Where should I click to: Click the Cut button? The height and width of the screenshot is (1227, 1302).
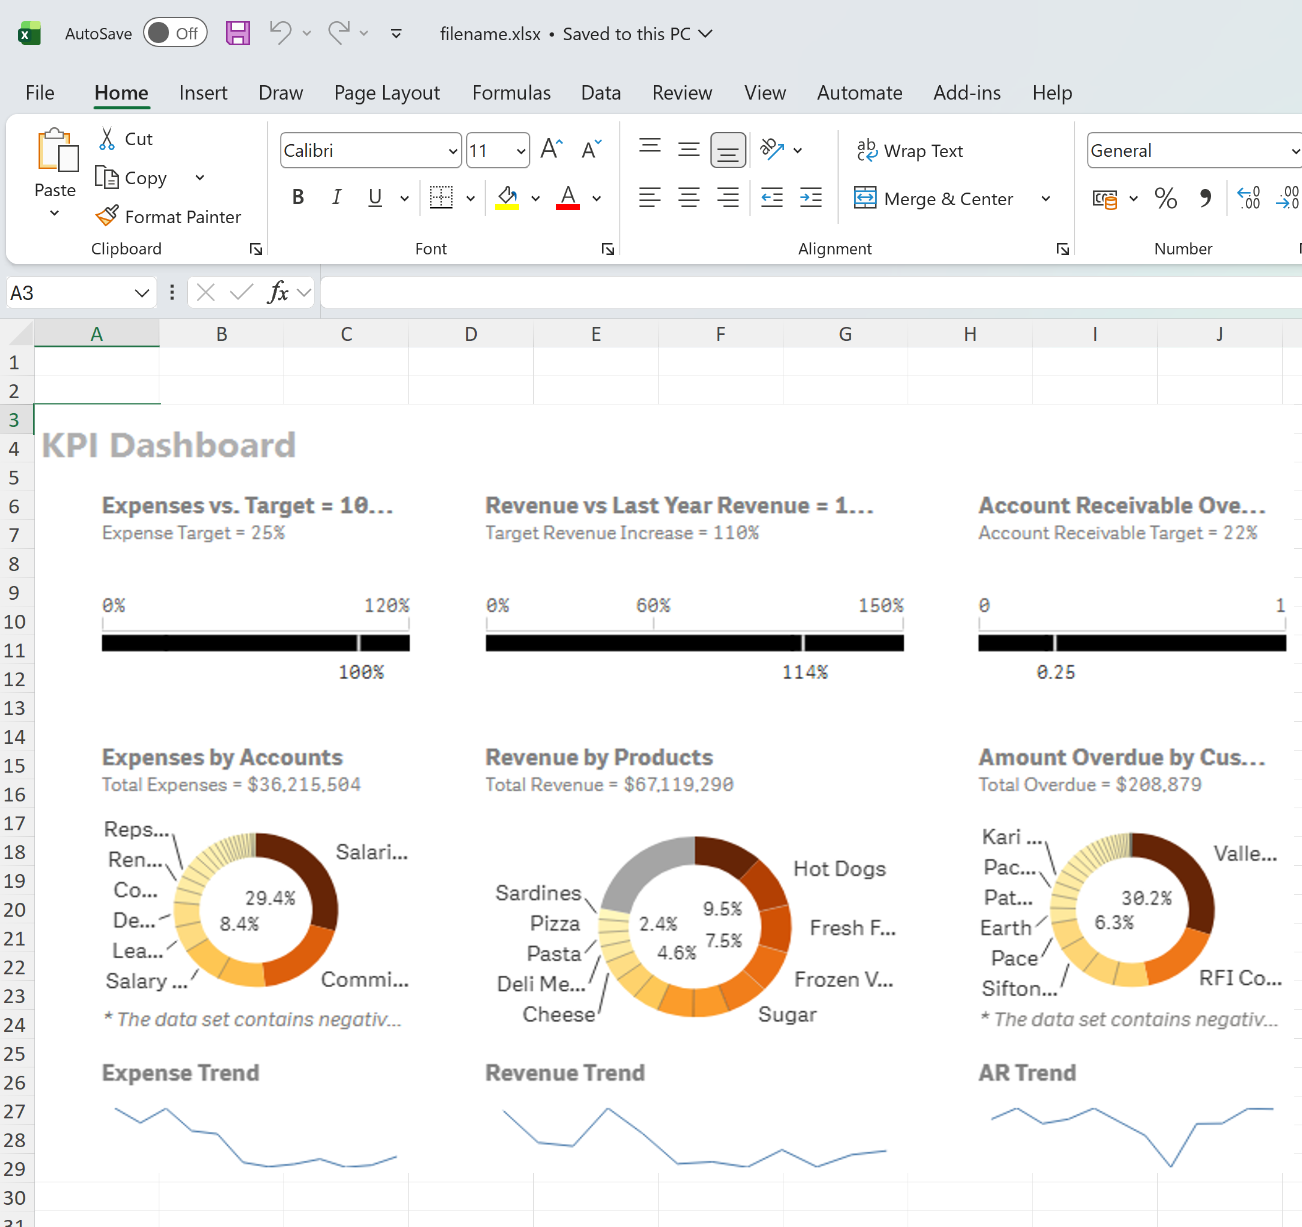tap(126, 139)
